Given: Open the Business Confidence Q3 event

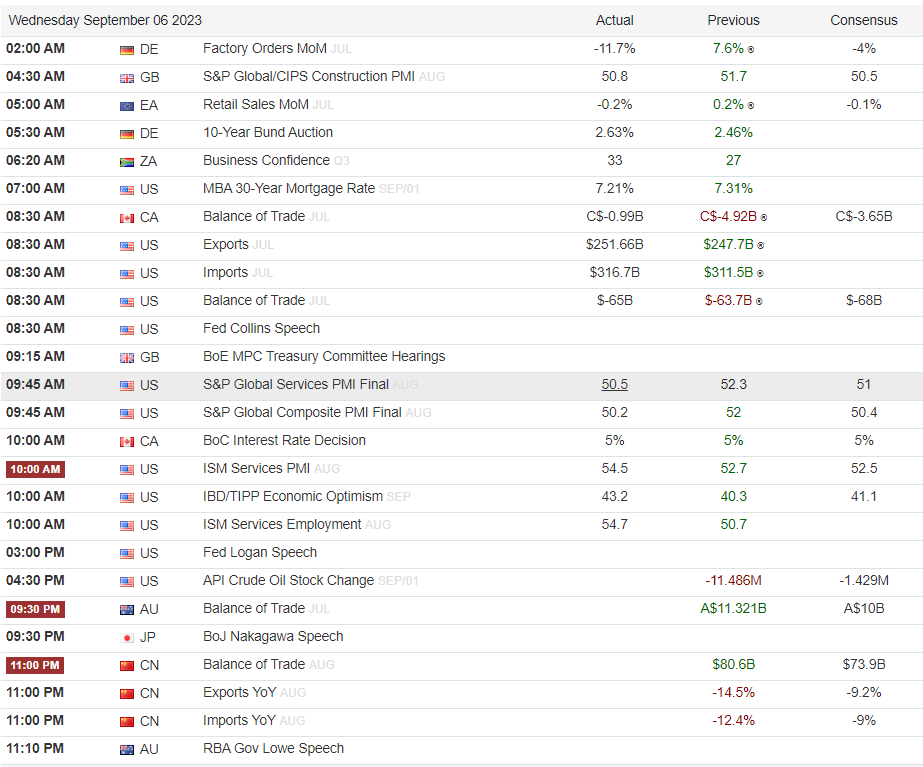Looking at the screenshot, I should (x=266, y=160).
